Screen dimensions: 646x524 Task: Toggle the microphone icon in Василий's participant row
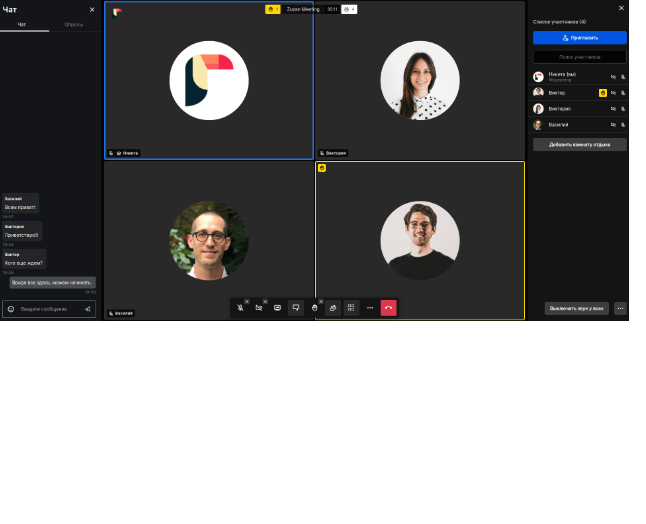623,124
